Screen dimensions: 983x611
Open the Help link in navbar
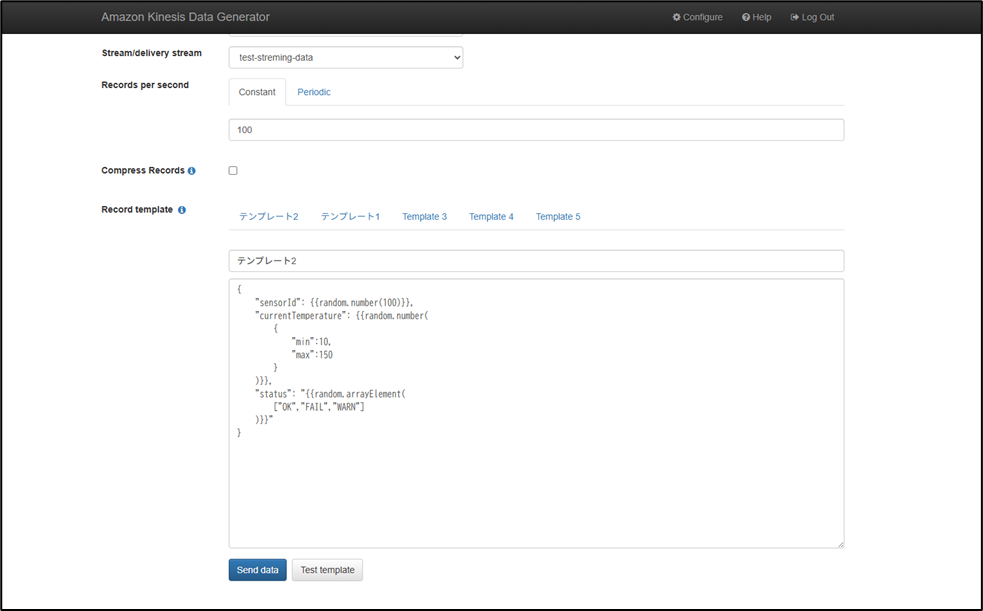(x=757, y=17)
